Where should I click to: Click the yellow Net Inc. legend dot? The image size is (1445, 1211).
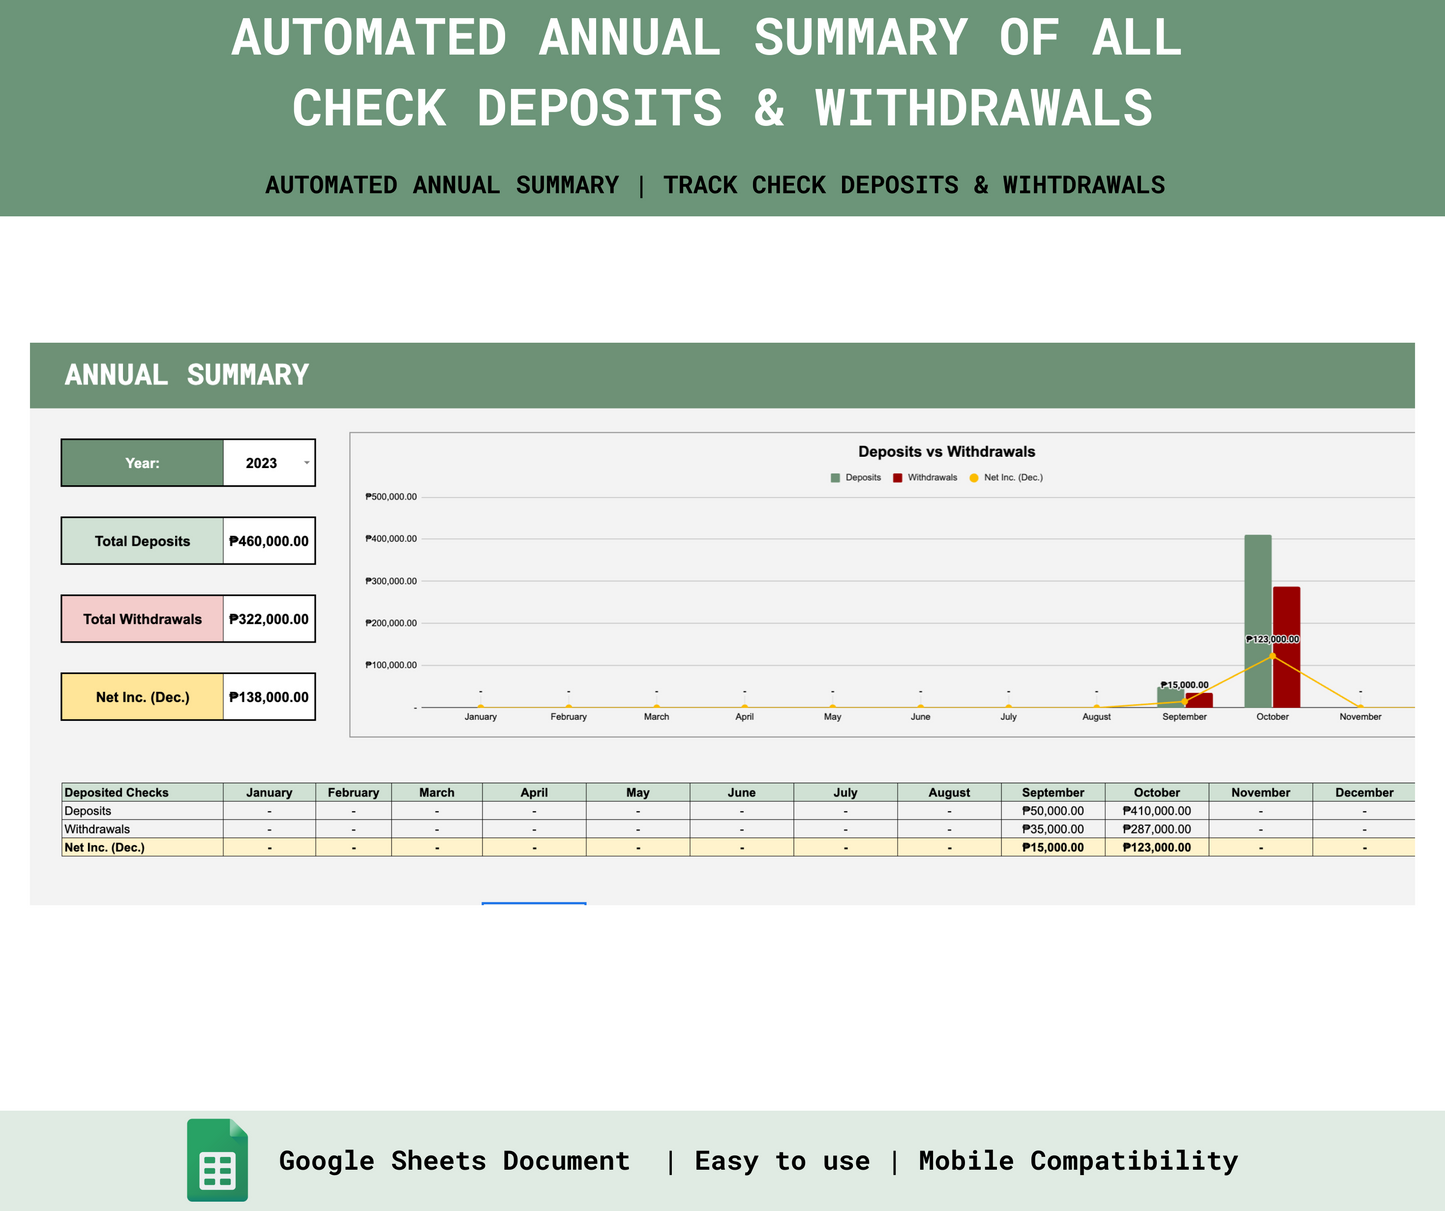(974, 478)
